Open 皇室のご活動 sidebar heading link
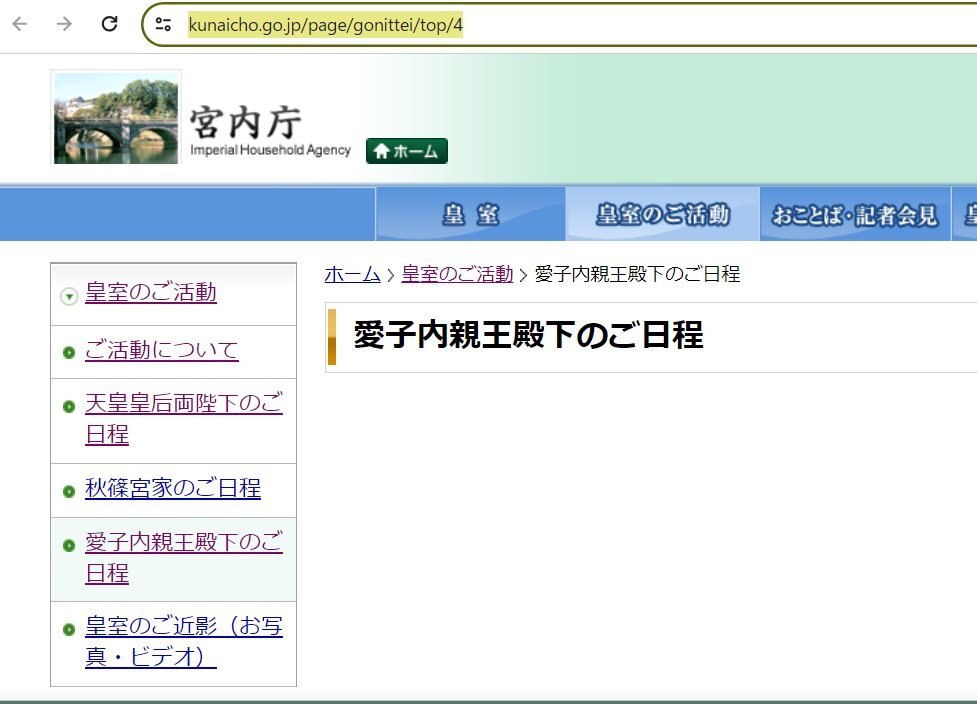Screen dimensions: 977x704 151,293
